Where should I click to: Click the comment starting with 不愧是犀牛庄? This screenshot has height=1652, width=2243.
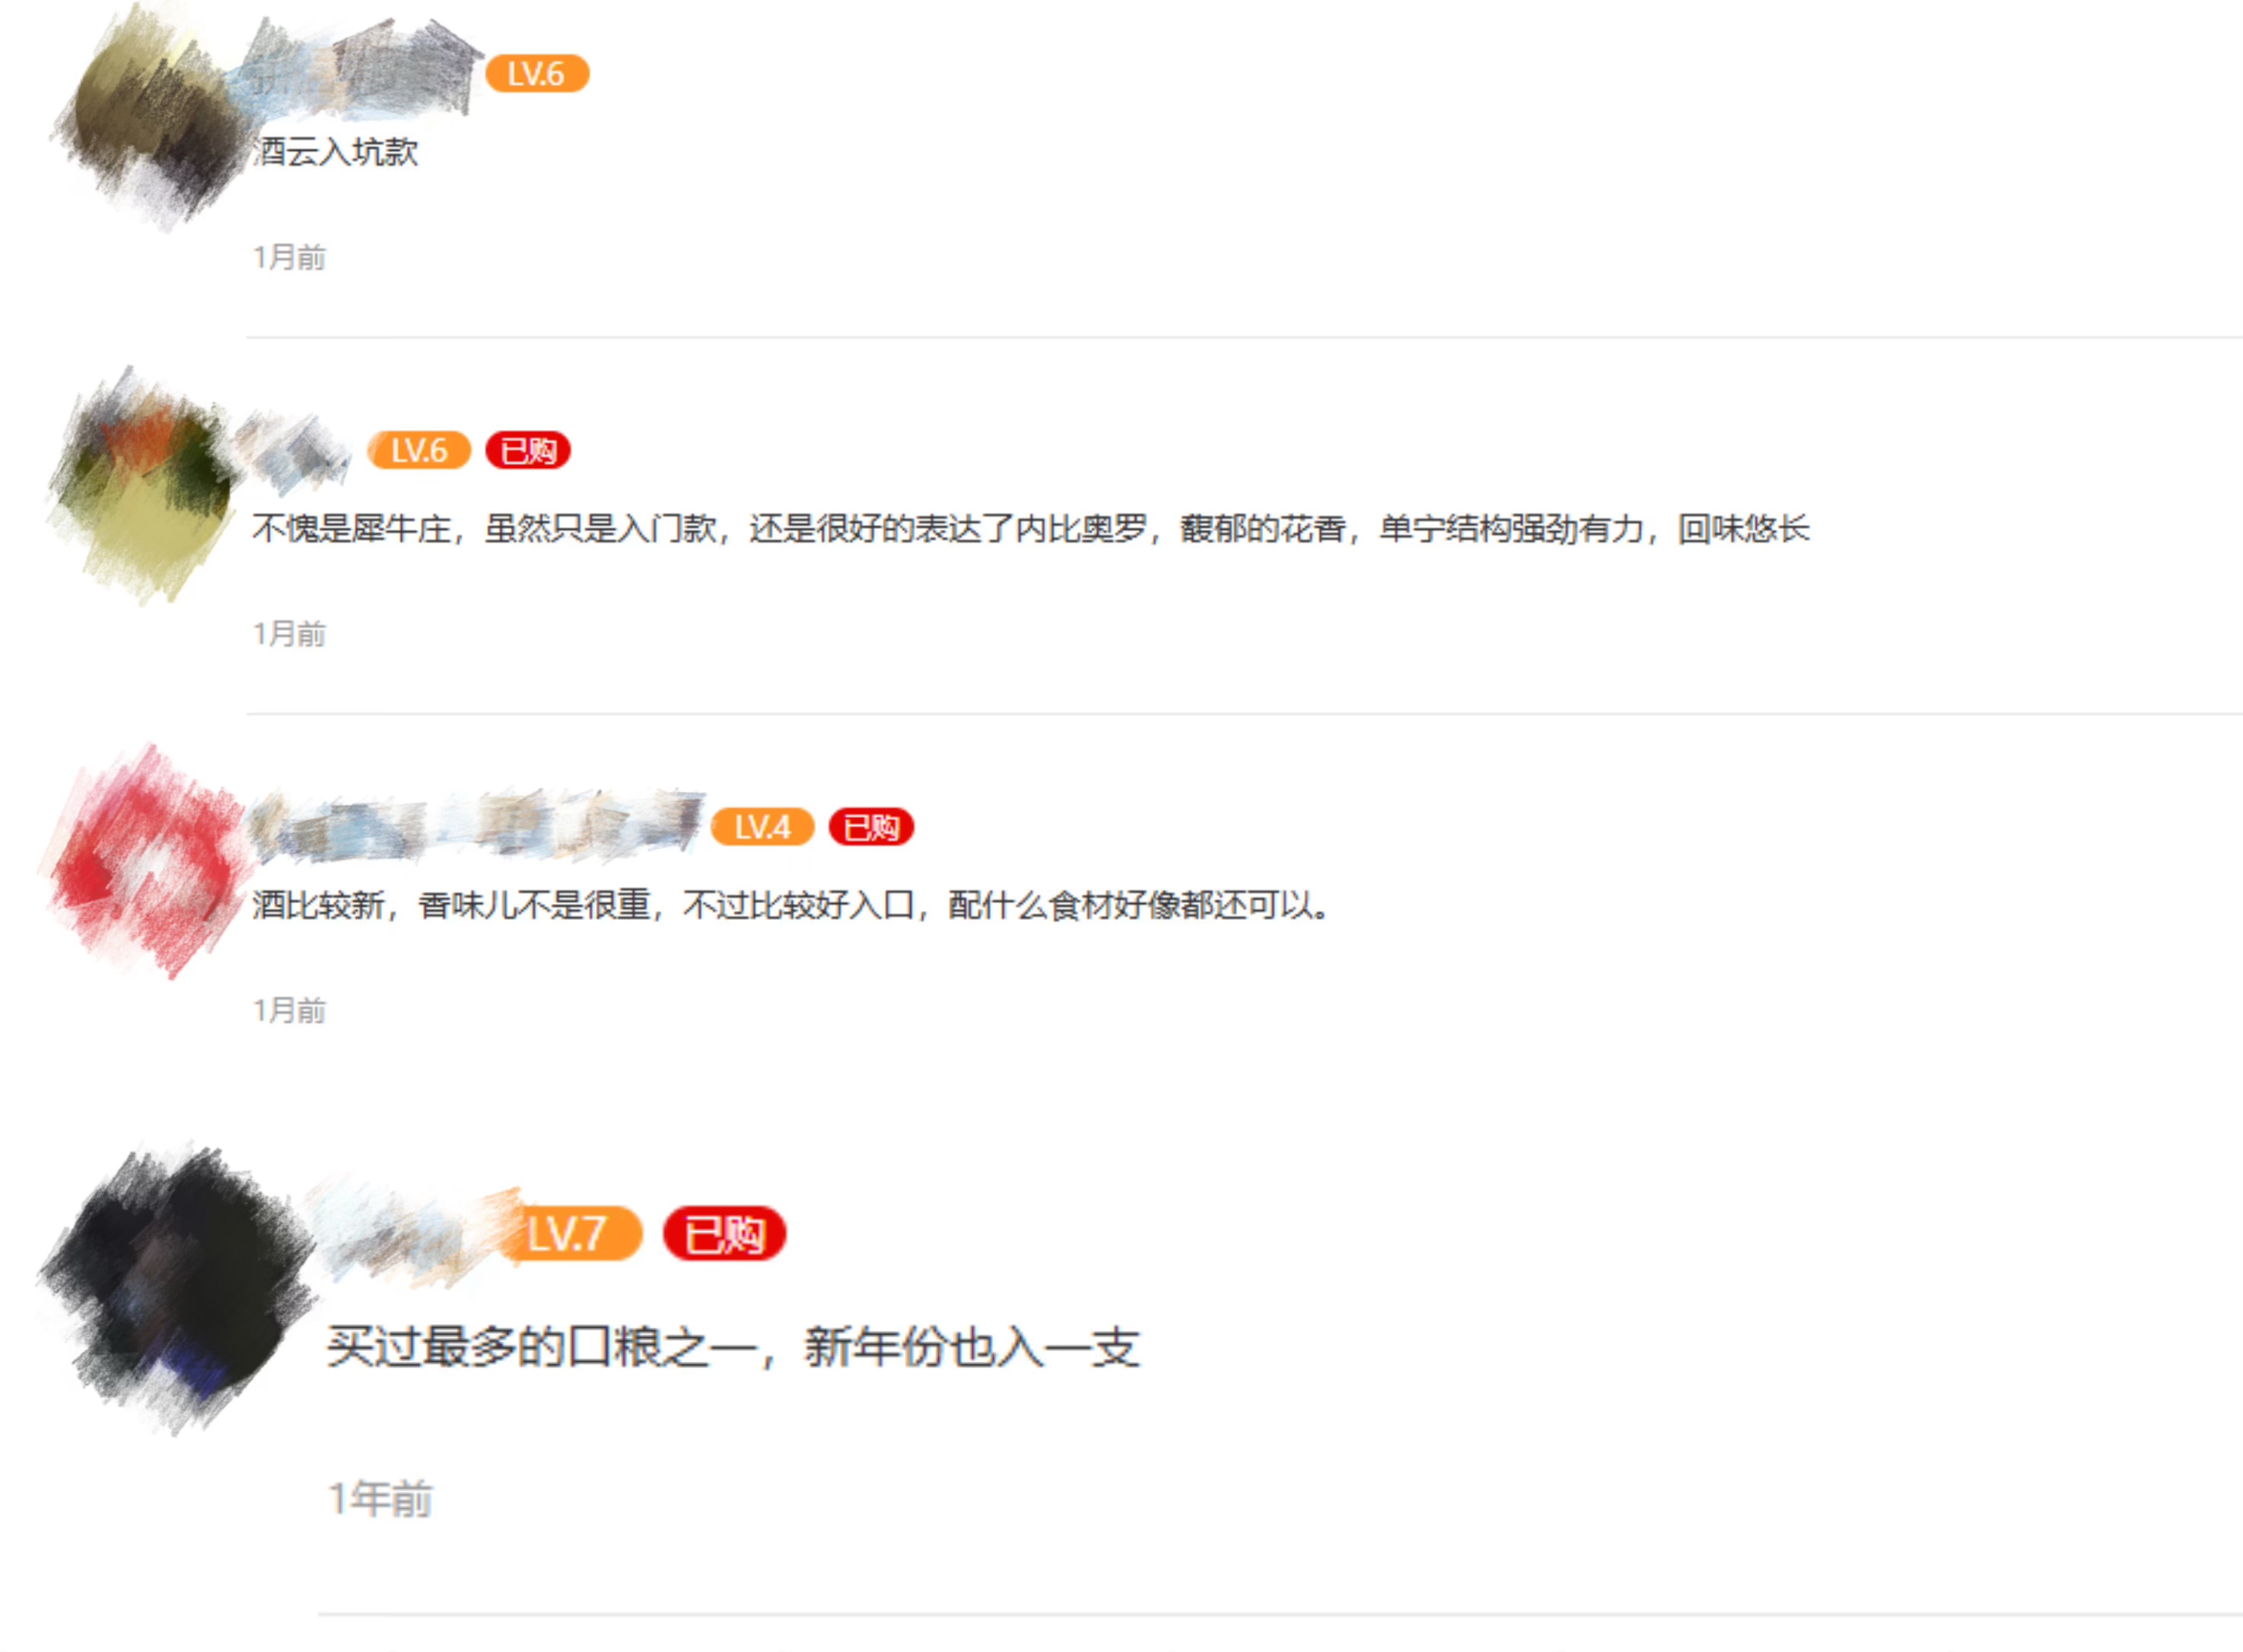coord(1031,529)
